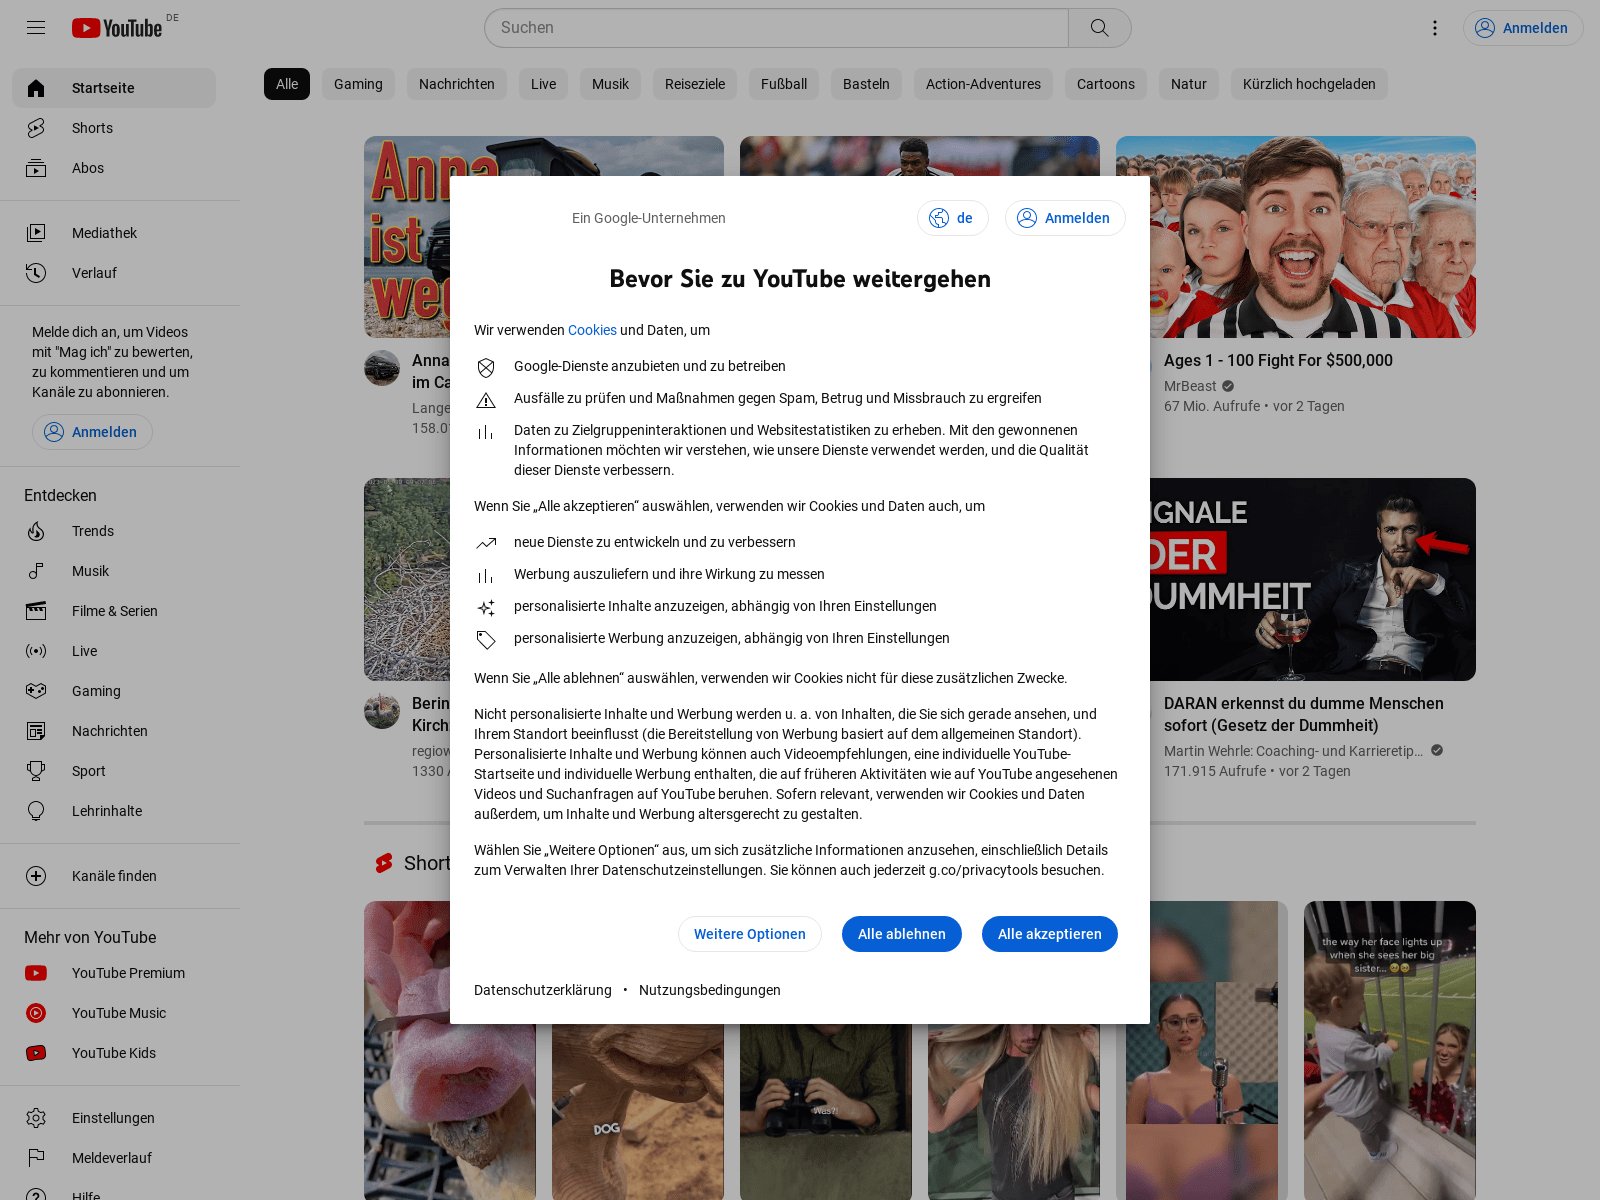Viewport: 1600px width, 1200px height.
Task: Open YouTube Kids
Action: coord(114,1053)
